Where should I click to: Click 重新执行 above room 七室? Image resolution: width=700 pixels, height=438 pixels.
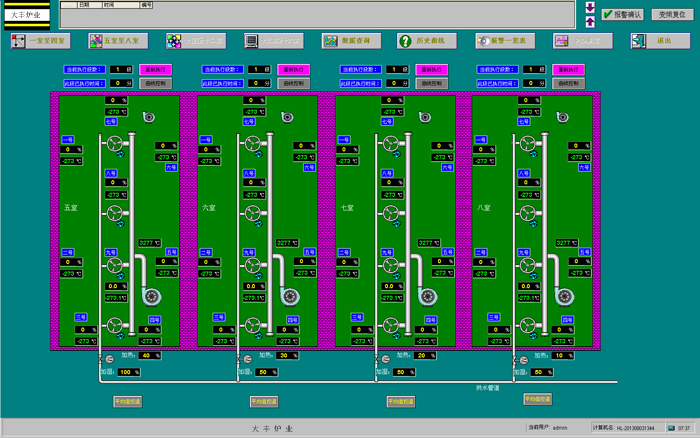(431, 70)
